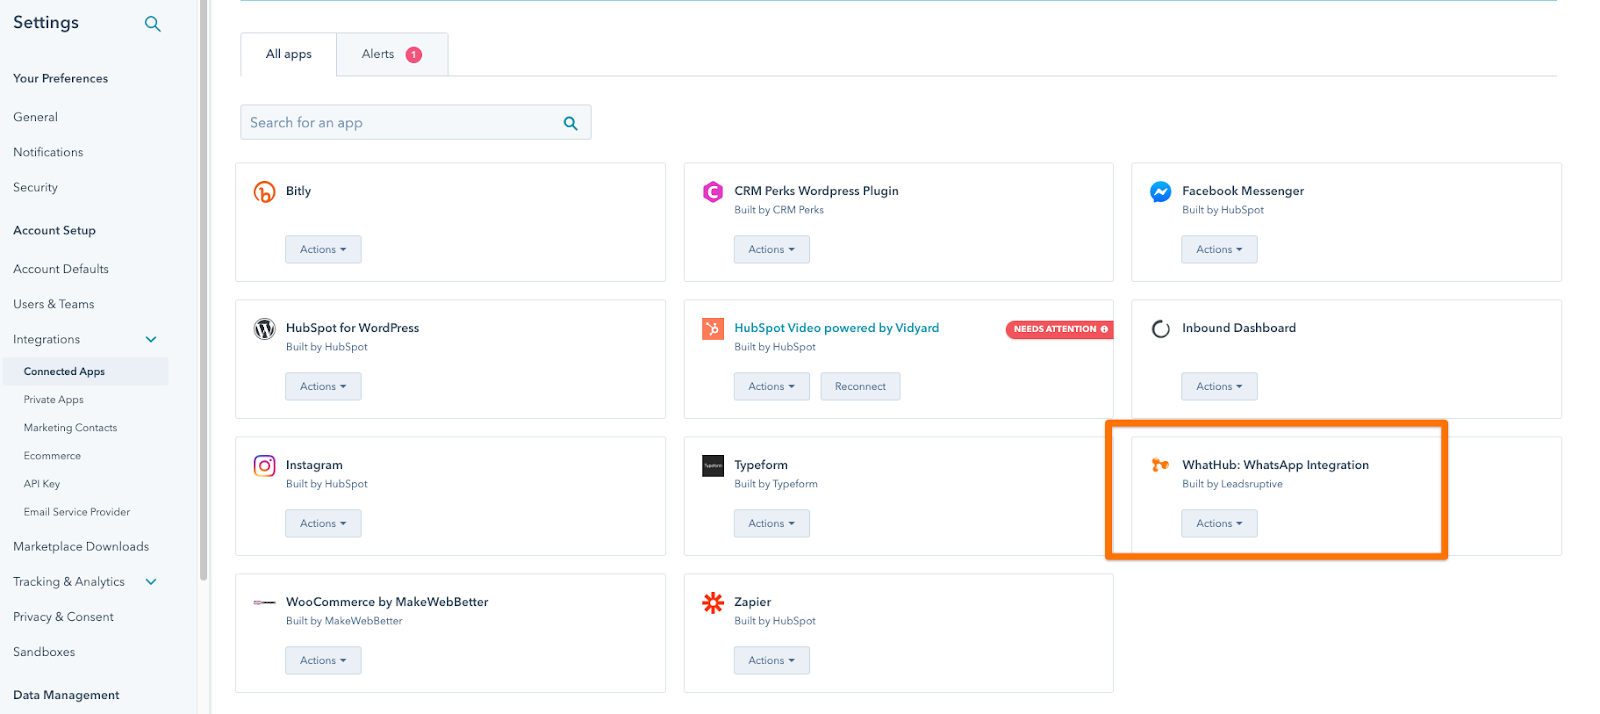Select Private Apps in sidebar
1600x714 pixels.
tap(54, 400)
